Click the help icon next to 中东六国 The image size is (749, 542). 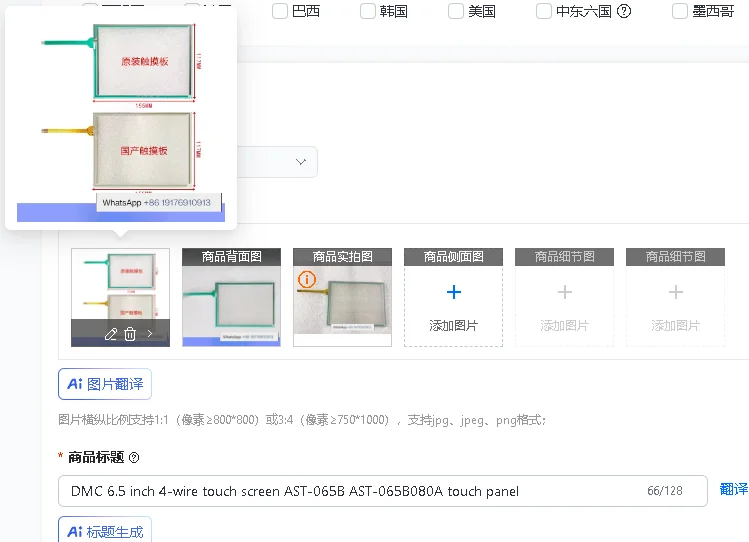click(624, 11)
